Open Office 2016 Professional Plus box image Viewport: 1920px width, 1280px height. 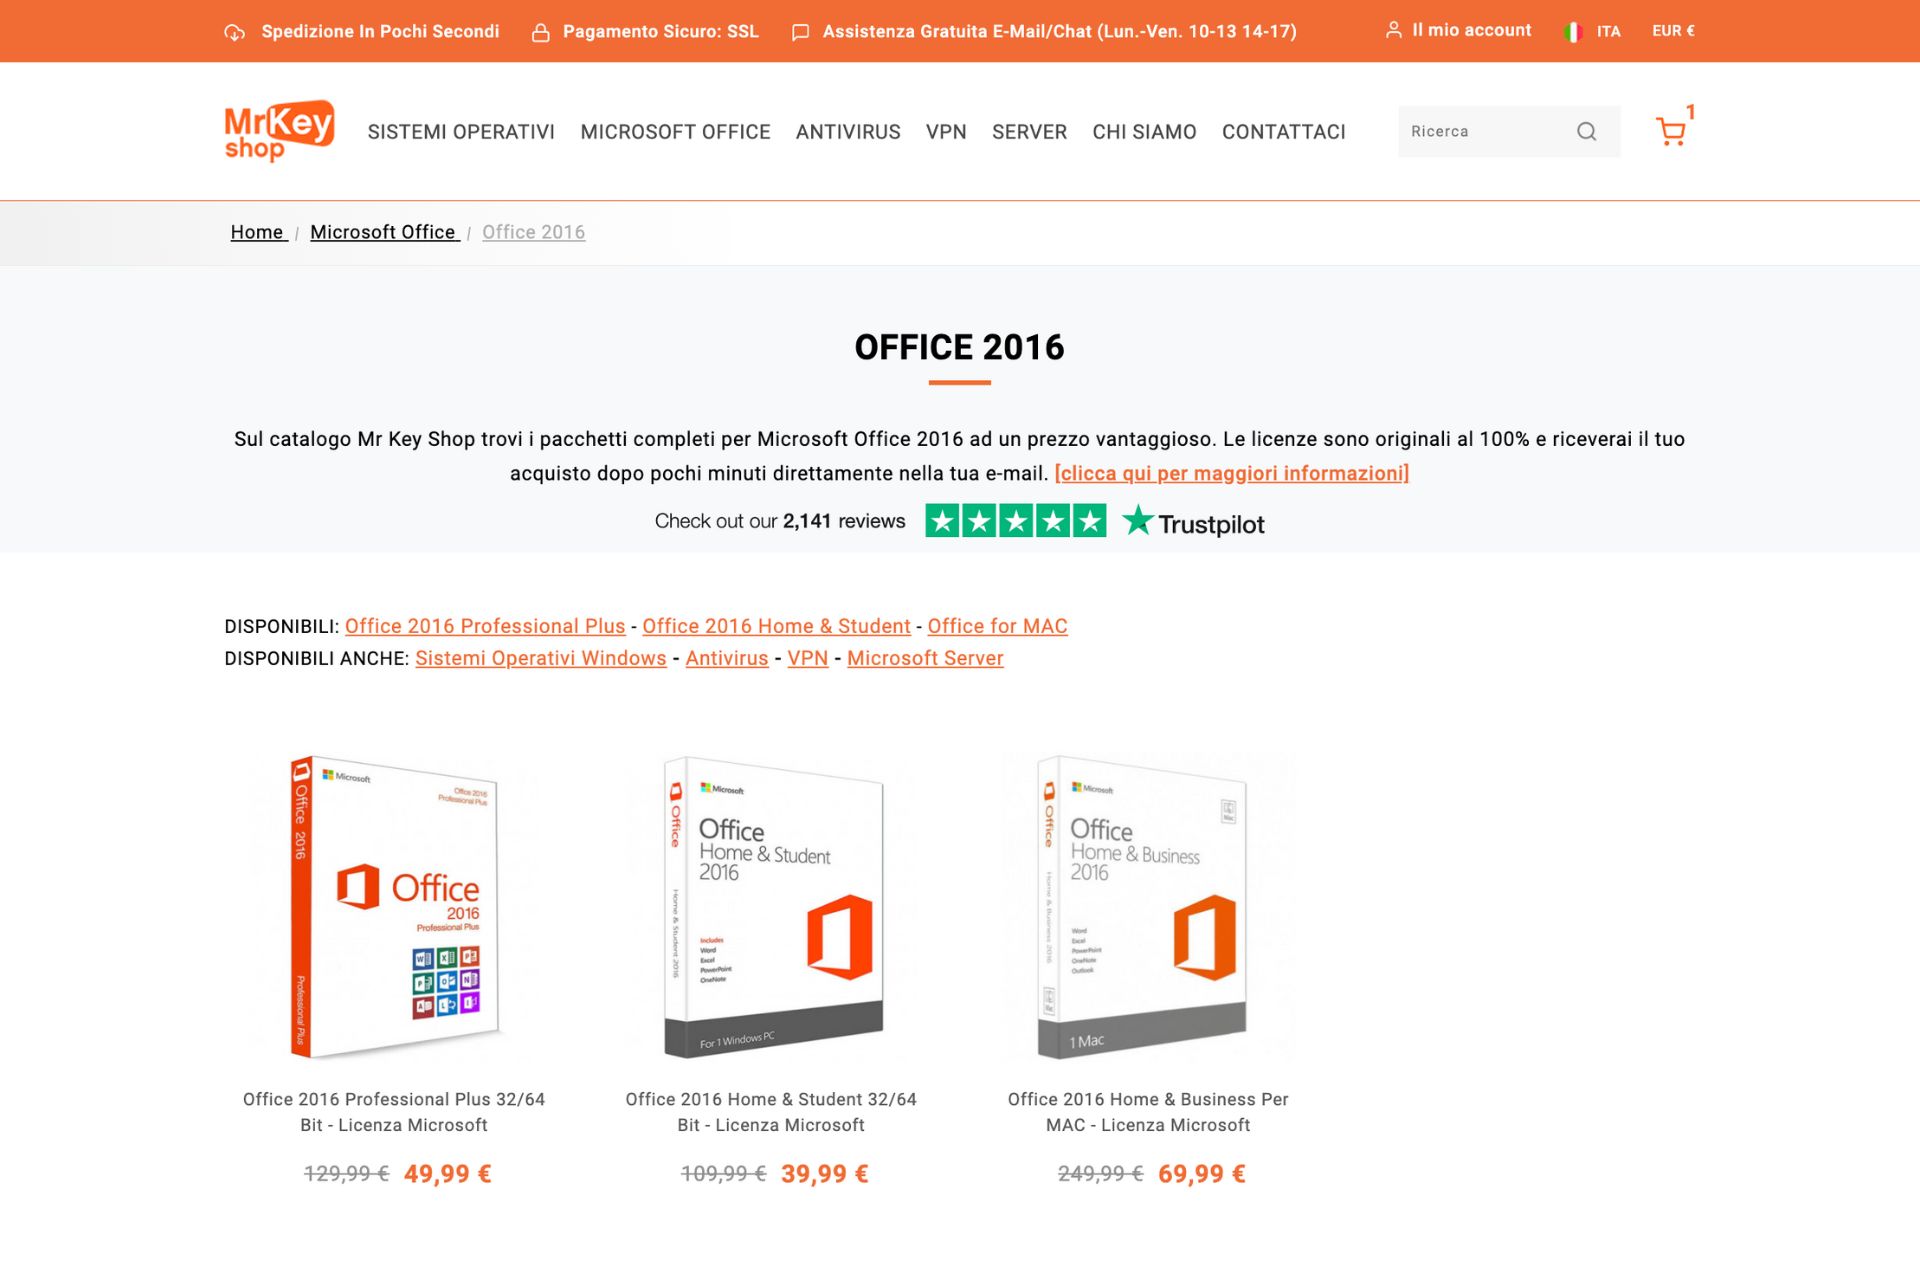pyautogui.click(x=394, y=906)
